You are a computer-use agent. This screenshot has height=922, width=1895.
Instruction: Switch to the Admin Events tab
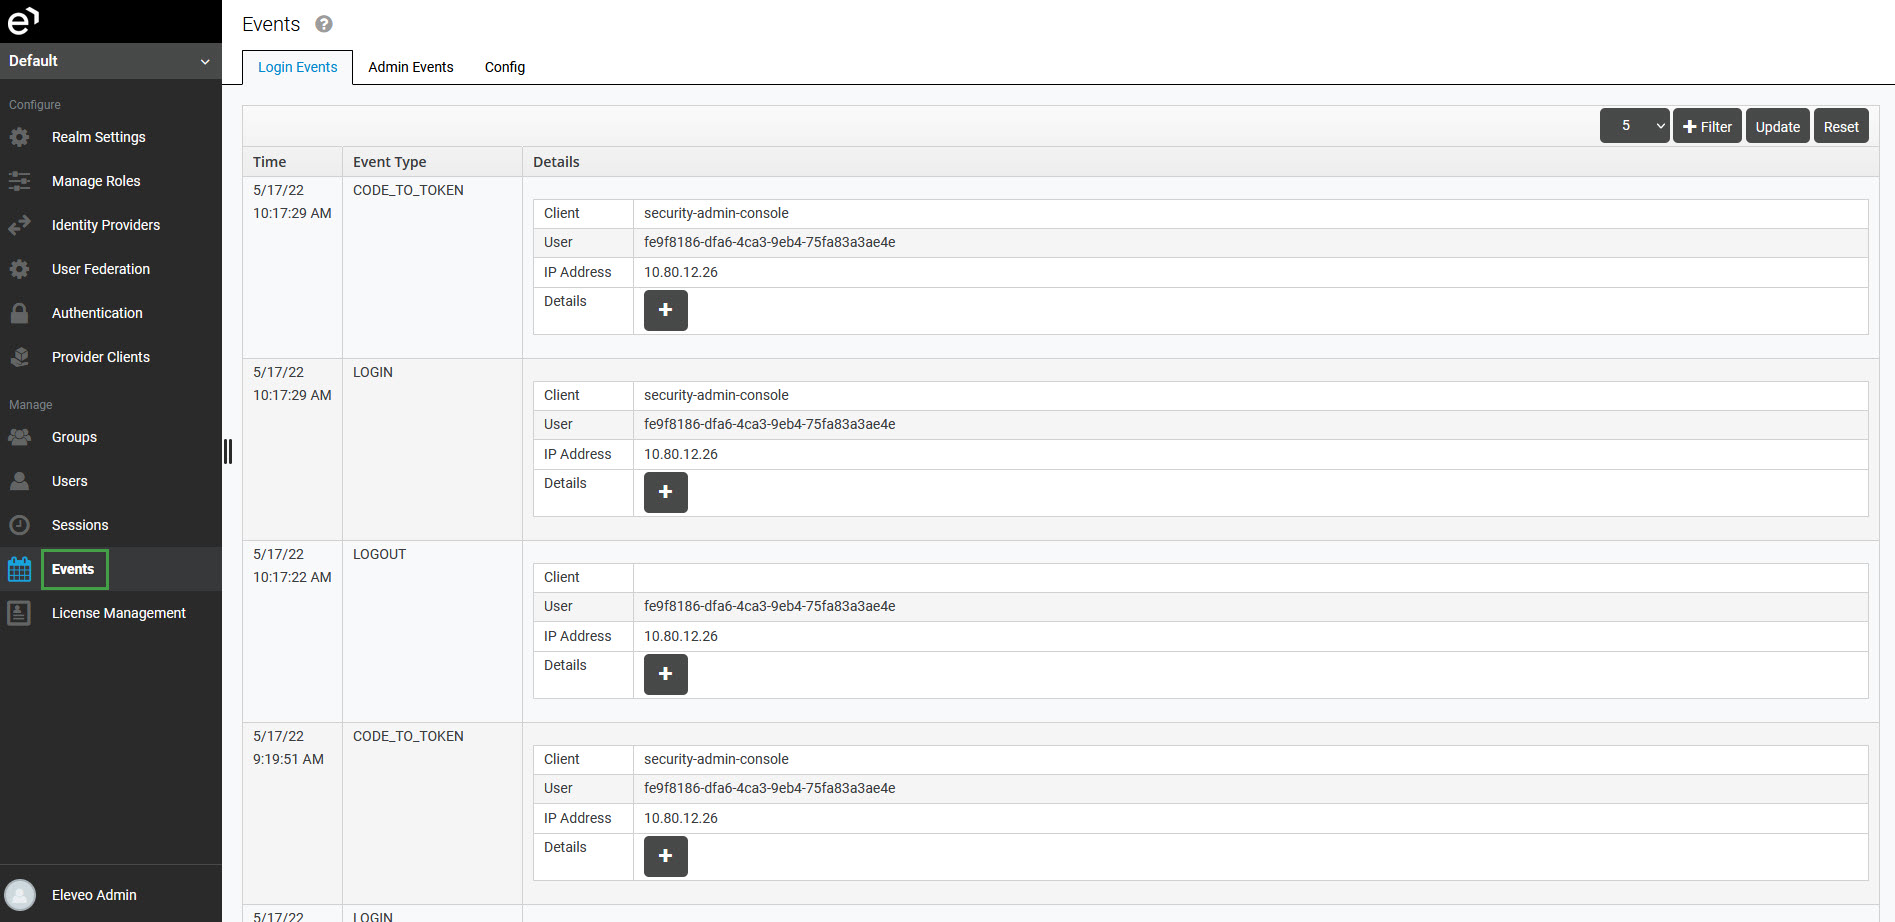(x=410, y=67)
